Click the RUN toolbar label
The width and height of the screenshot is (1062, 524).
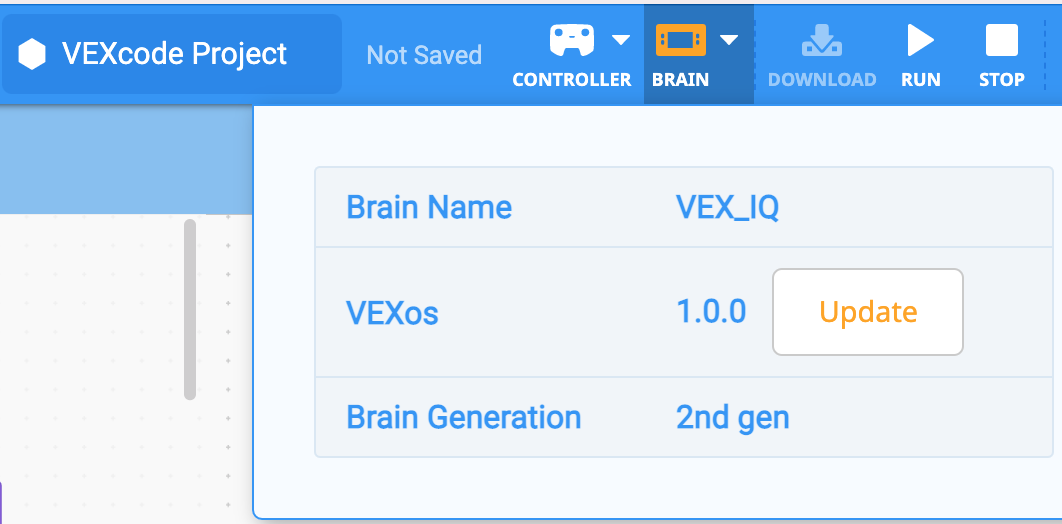[920, 80]
